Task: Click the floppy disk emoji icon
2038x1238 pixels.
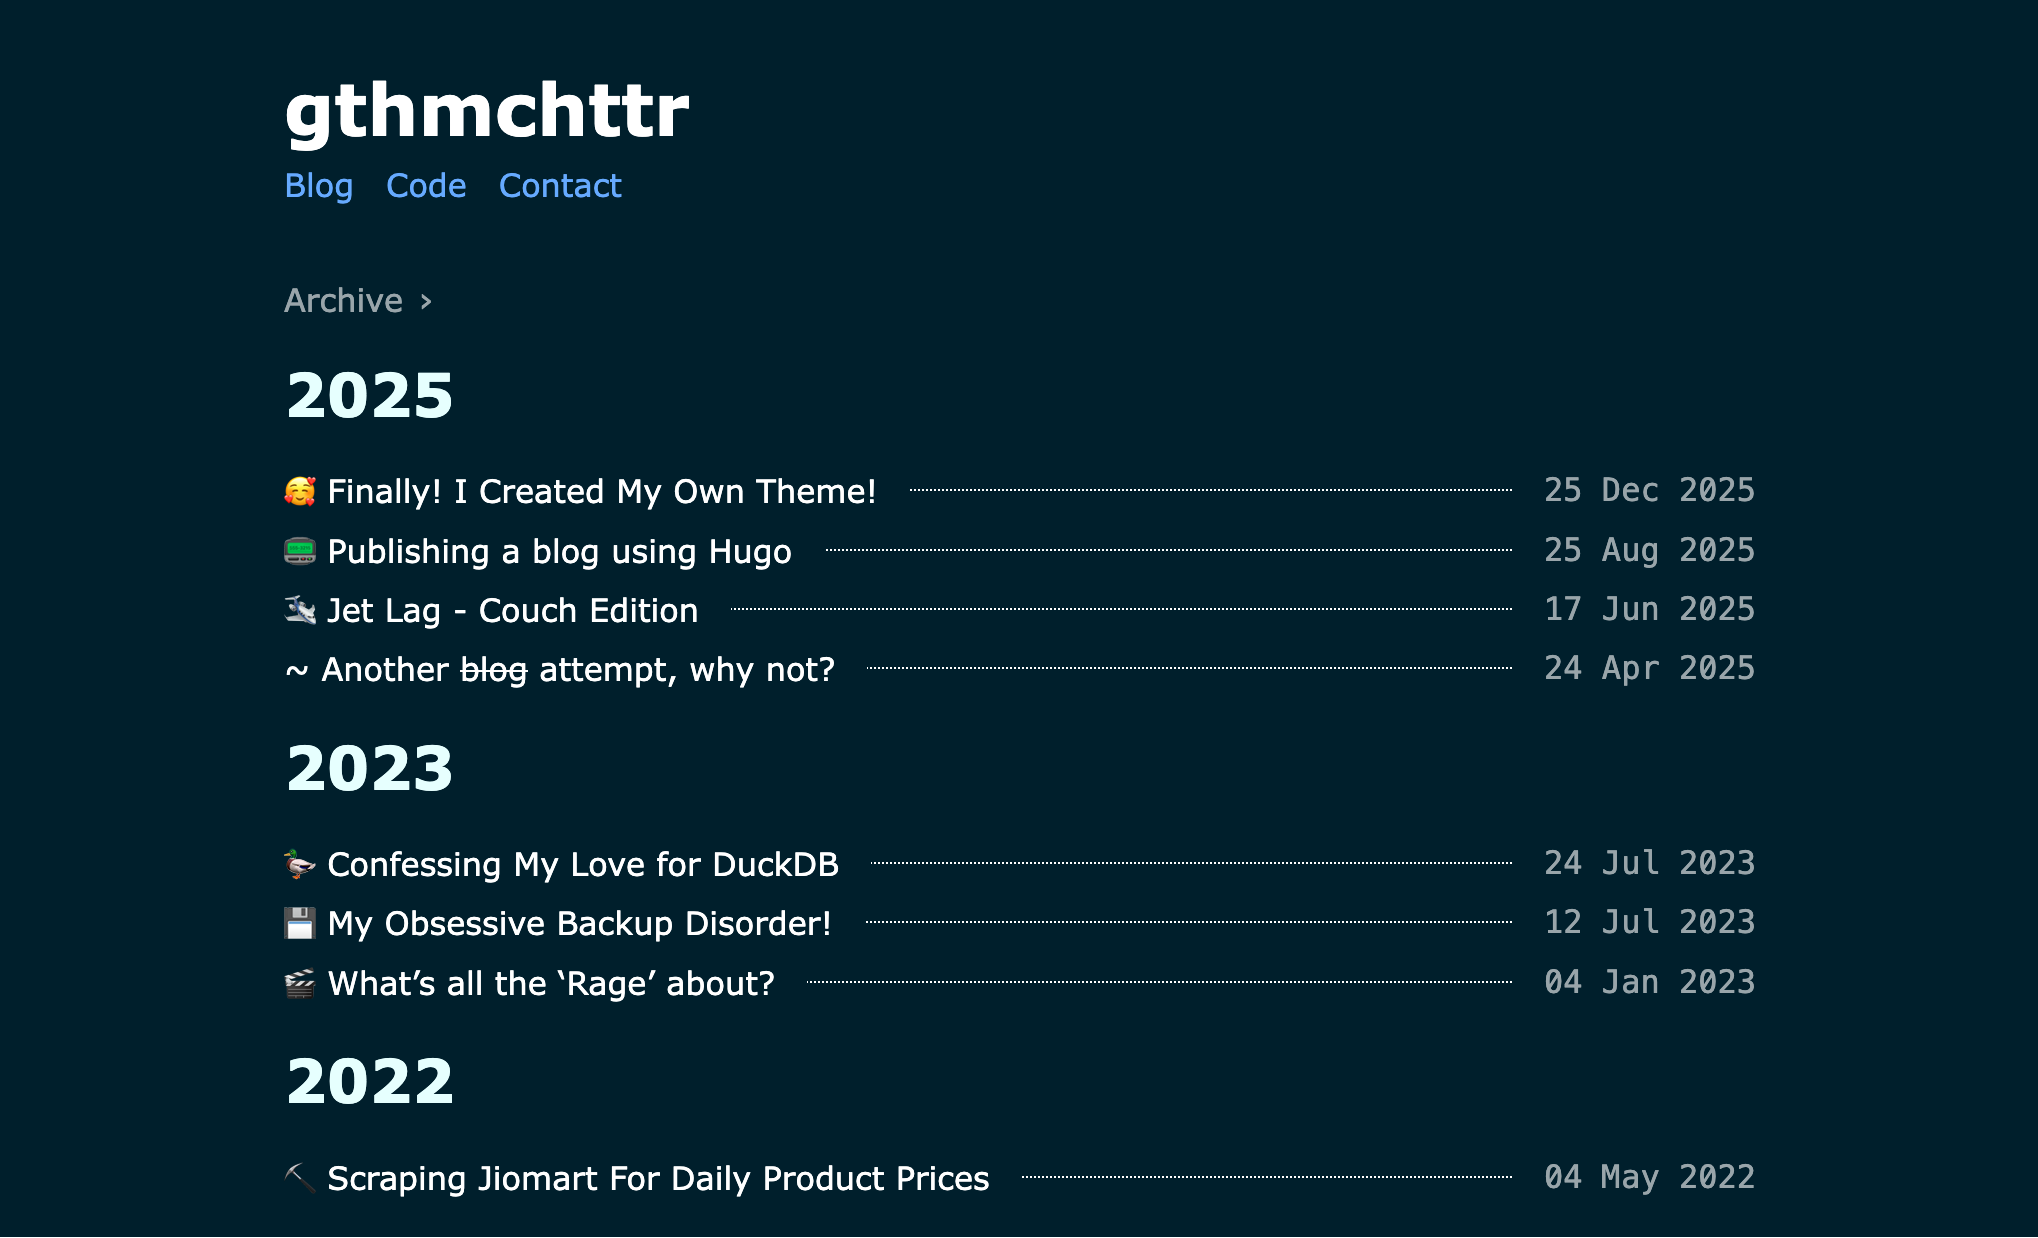Action: tap(300, 923)
